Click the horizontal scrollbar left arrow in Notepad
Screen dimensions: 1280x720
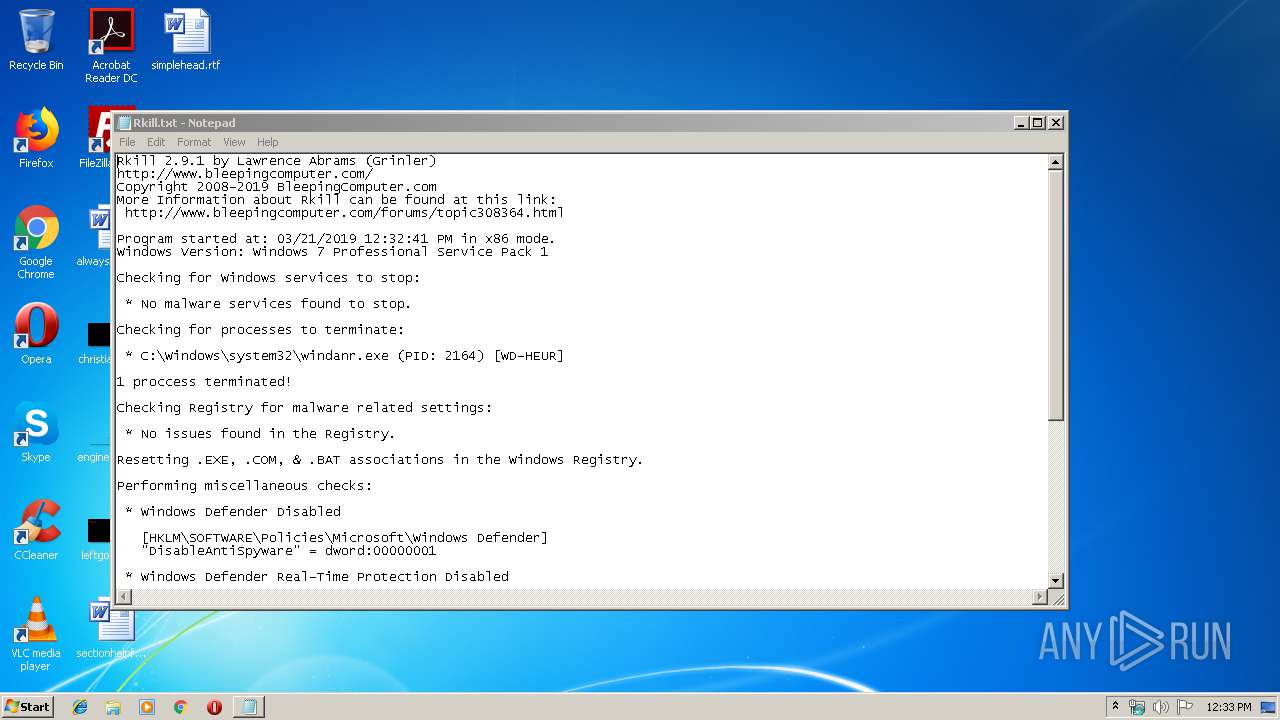tap(124, 597)
